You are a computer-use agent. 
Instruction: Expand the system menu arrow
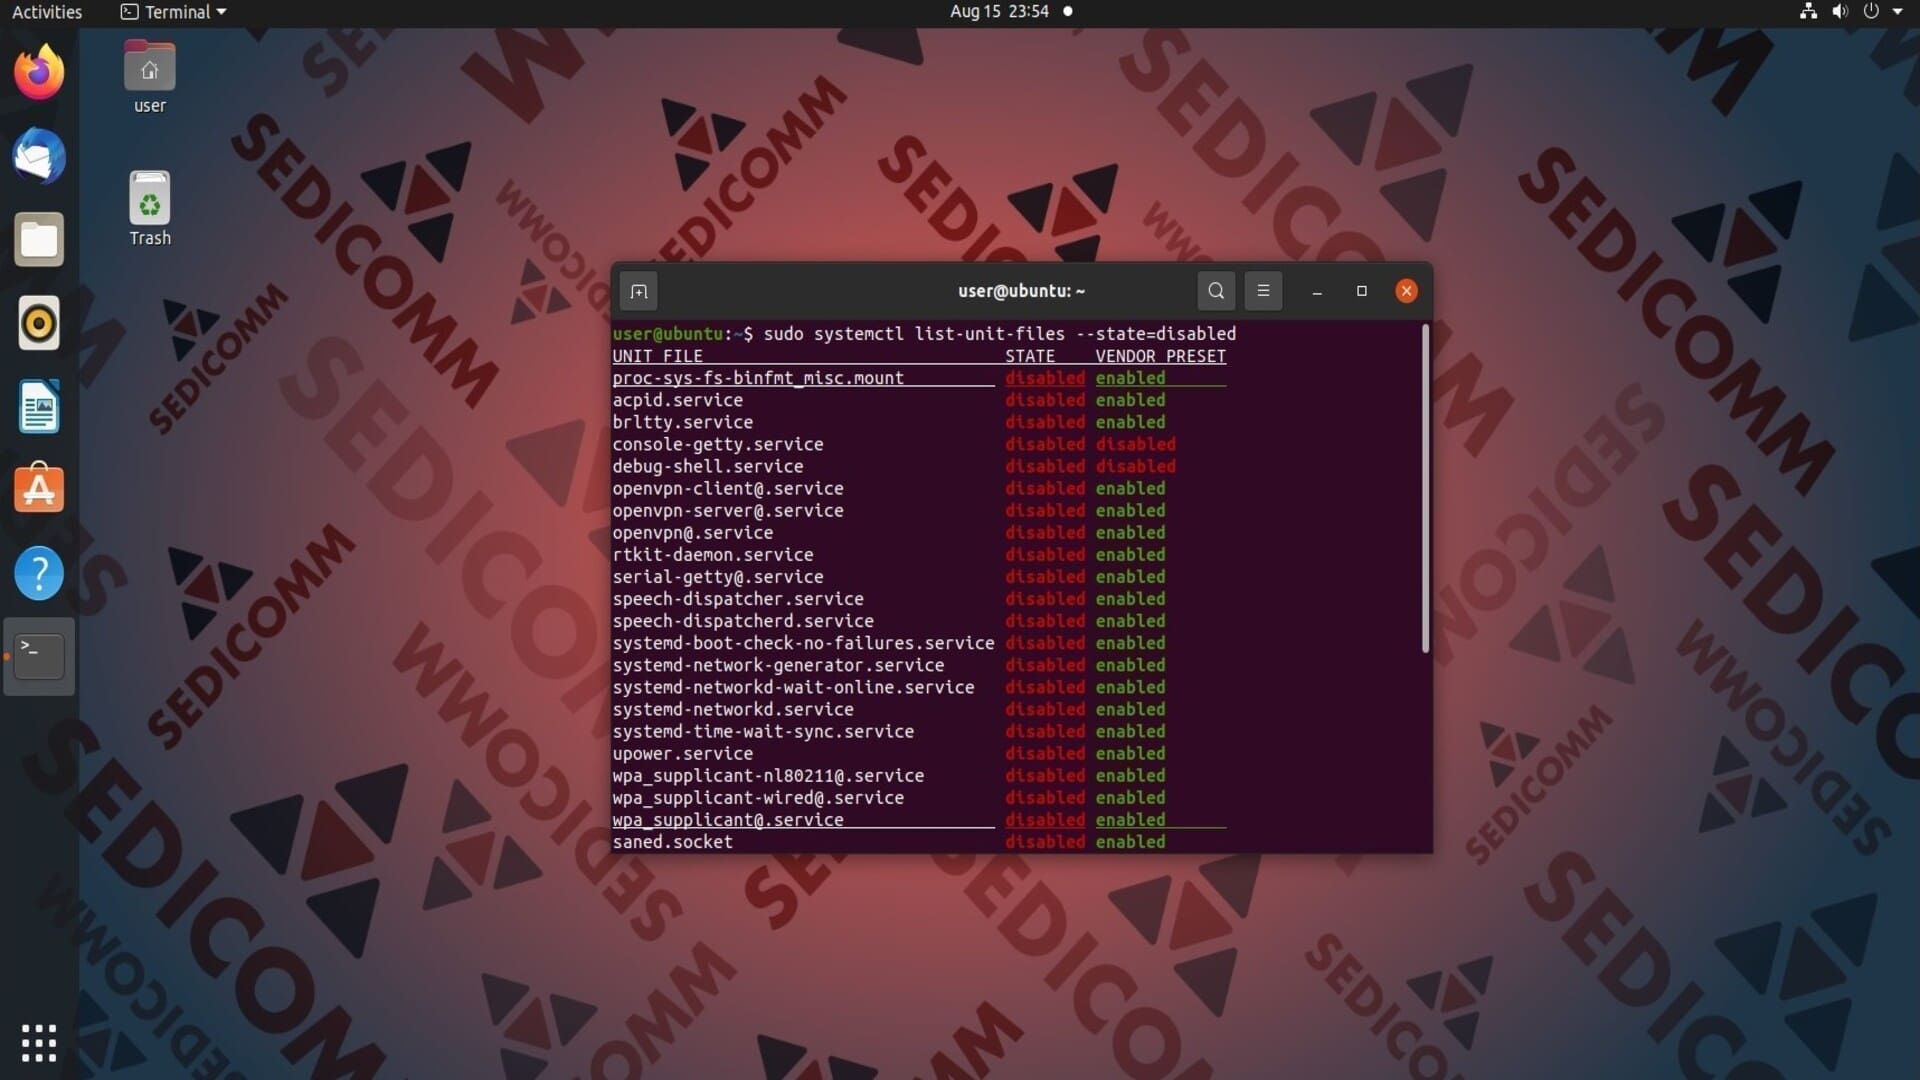[x=1898, y=12]
